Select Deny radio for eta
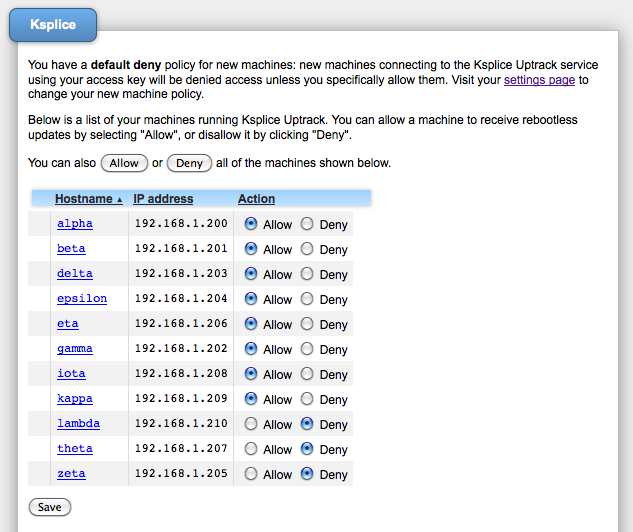The height and width of the screenshot is (532, 633). tap(307, 324)
